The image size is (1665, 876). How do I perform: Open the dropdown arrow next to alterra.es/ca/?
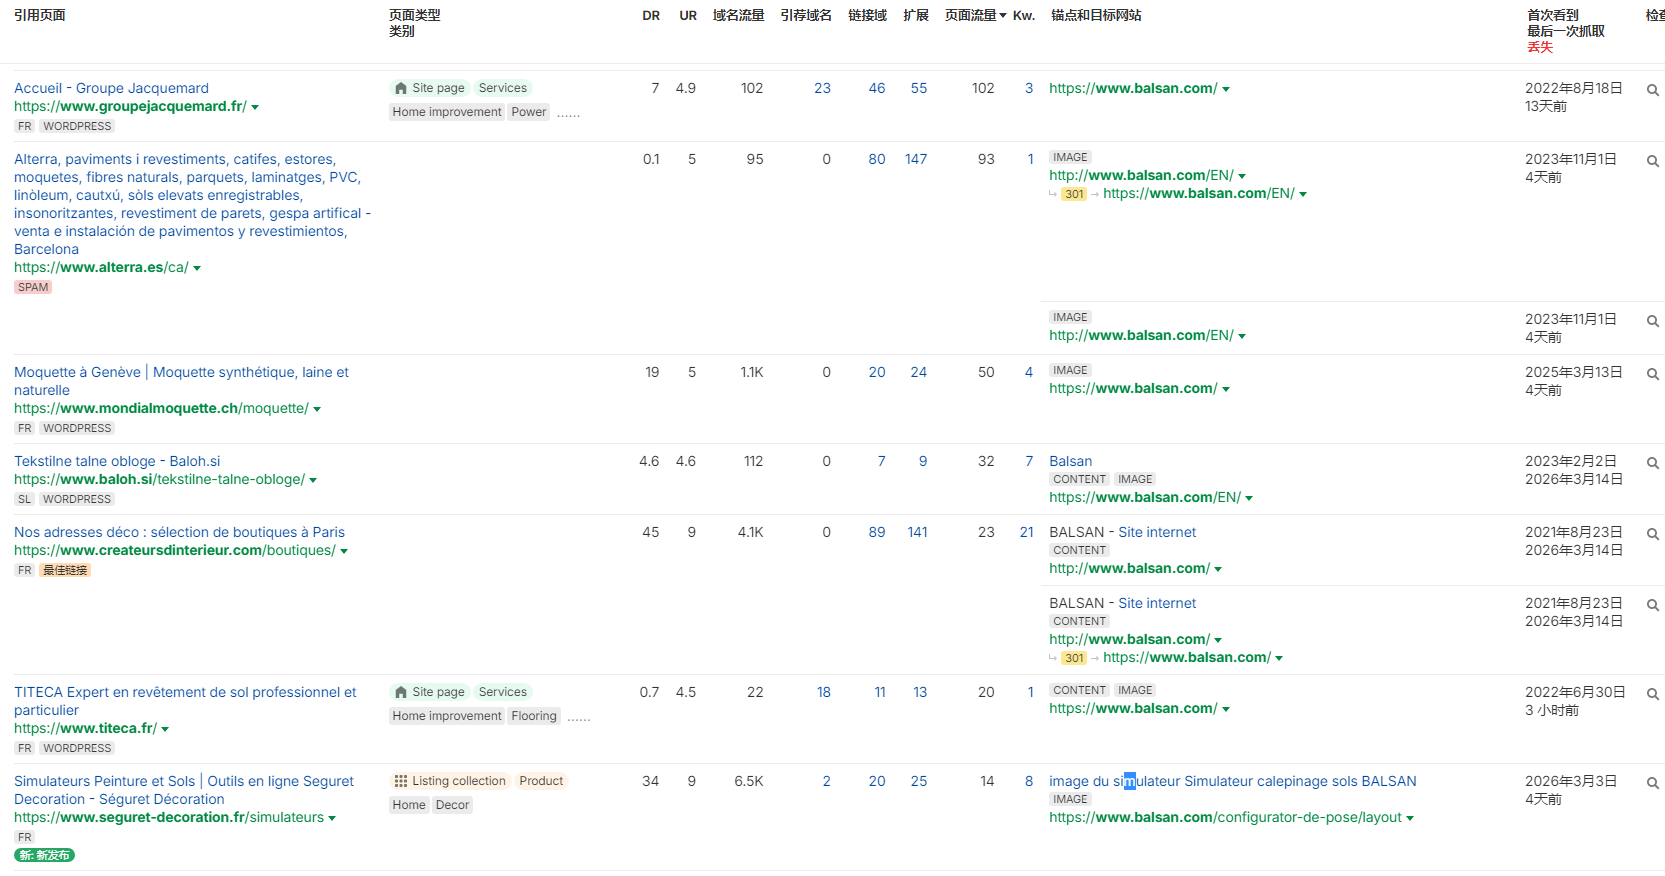point(197,268)
